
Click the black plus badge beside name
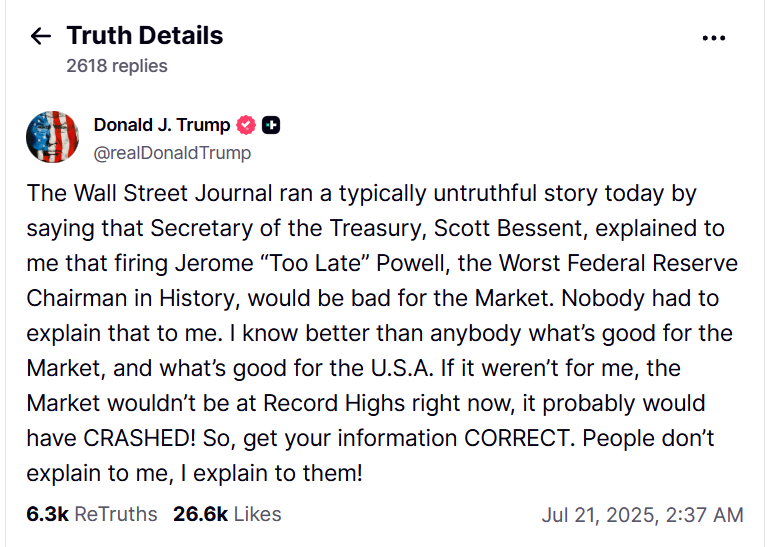pos(271,125)
